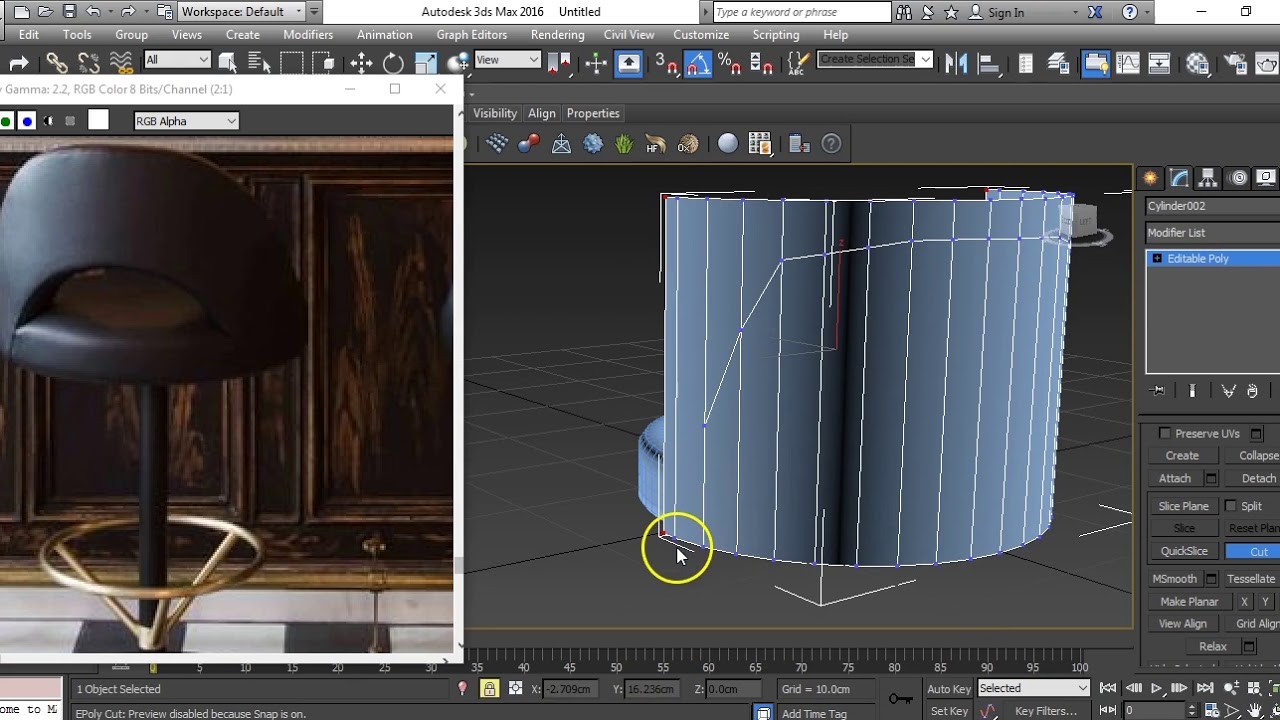The height and width of the screenshot is (720, 1280).
Task: Click the white color swatch
Action: click(98, 121)
